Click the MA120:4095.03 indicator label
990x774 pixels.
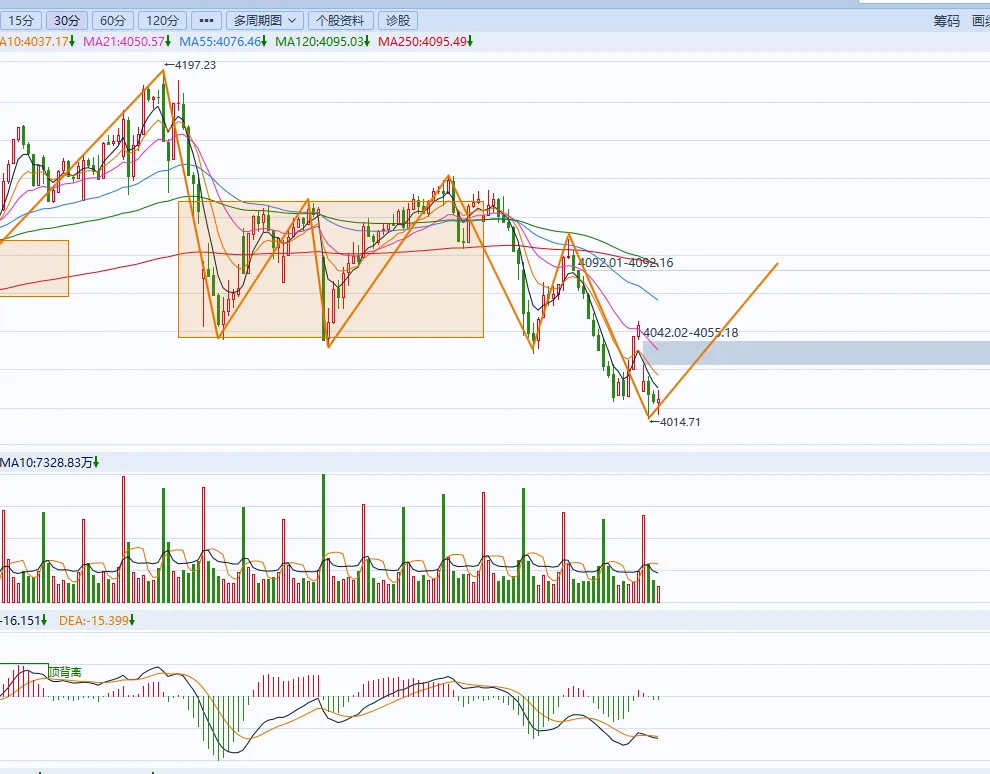click(x=323, y=42)
